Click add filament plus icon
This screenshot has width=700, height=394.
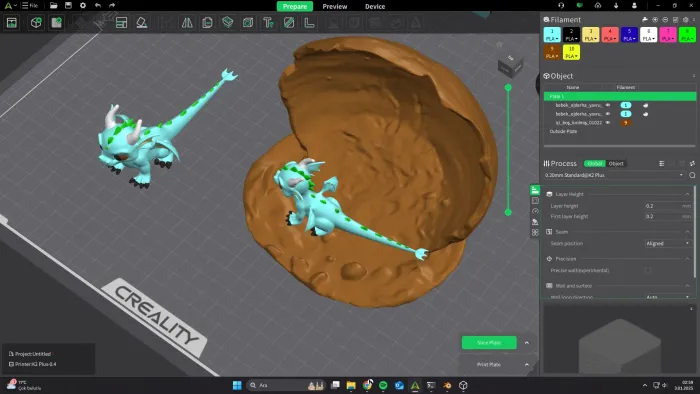point(655,20)
